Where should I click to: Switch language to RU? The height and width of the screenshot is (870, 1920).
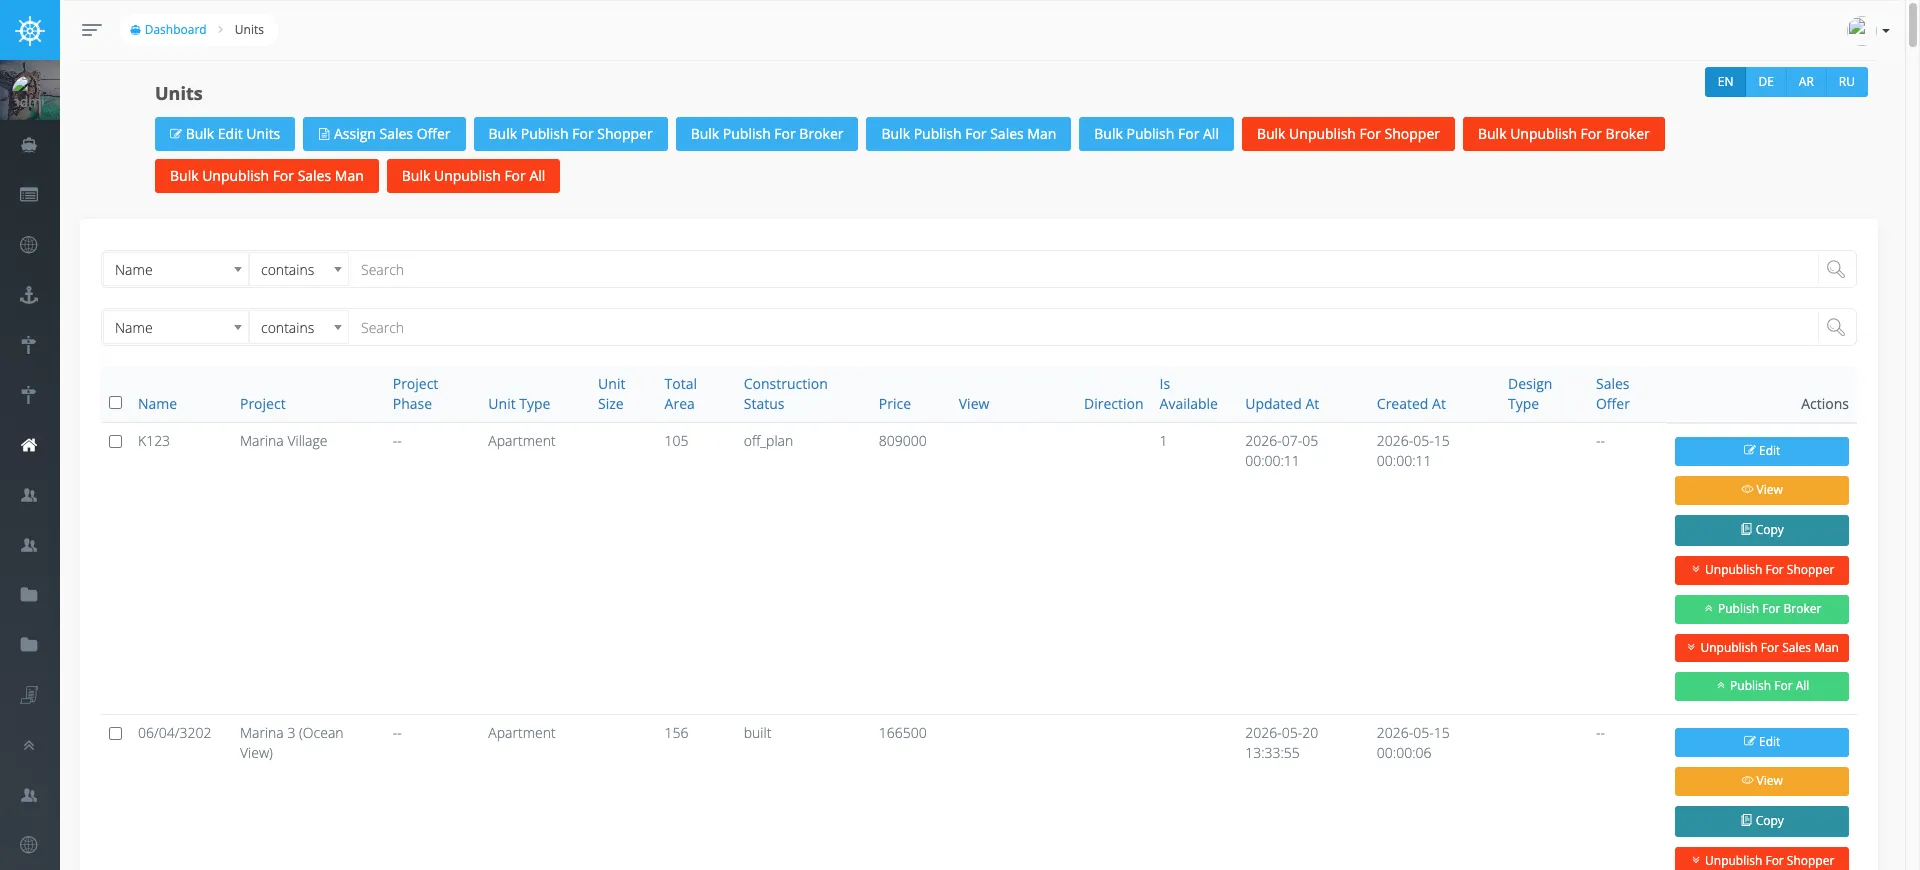tap(1847, 82)
